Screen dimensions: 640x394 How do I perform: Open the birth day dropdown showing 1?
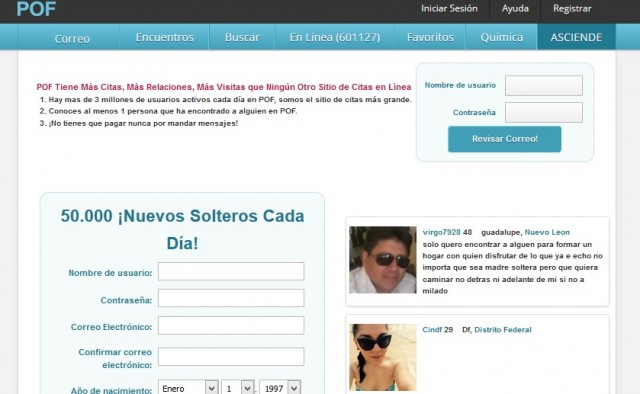tap(238, 388)
